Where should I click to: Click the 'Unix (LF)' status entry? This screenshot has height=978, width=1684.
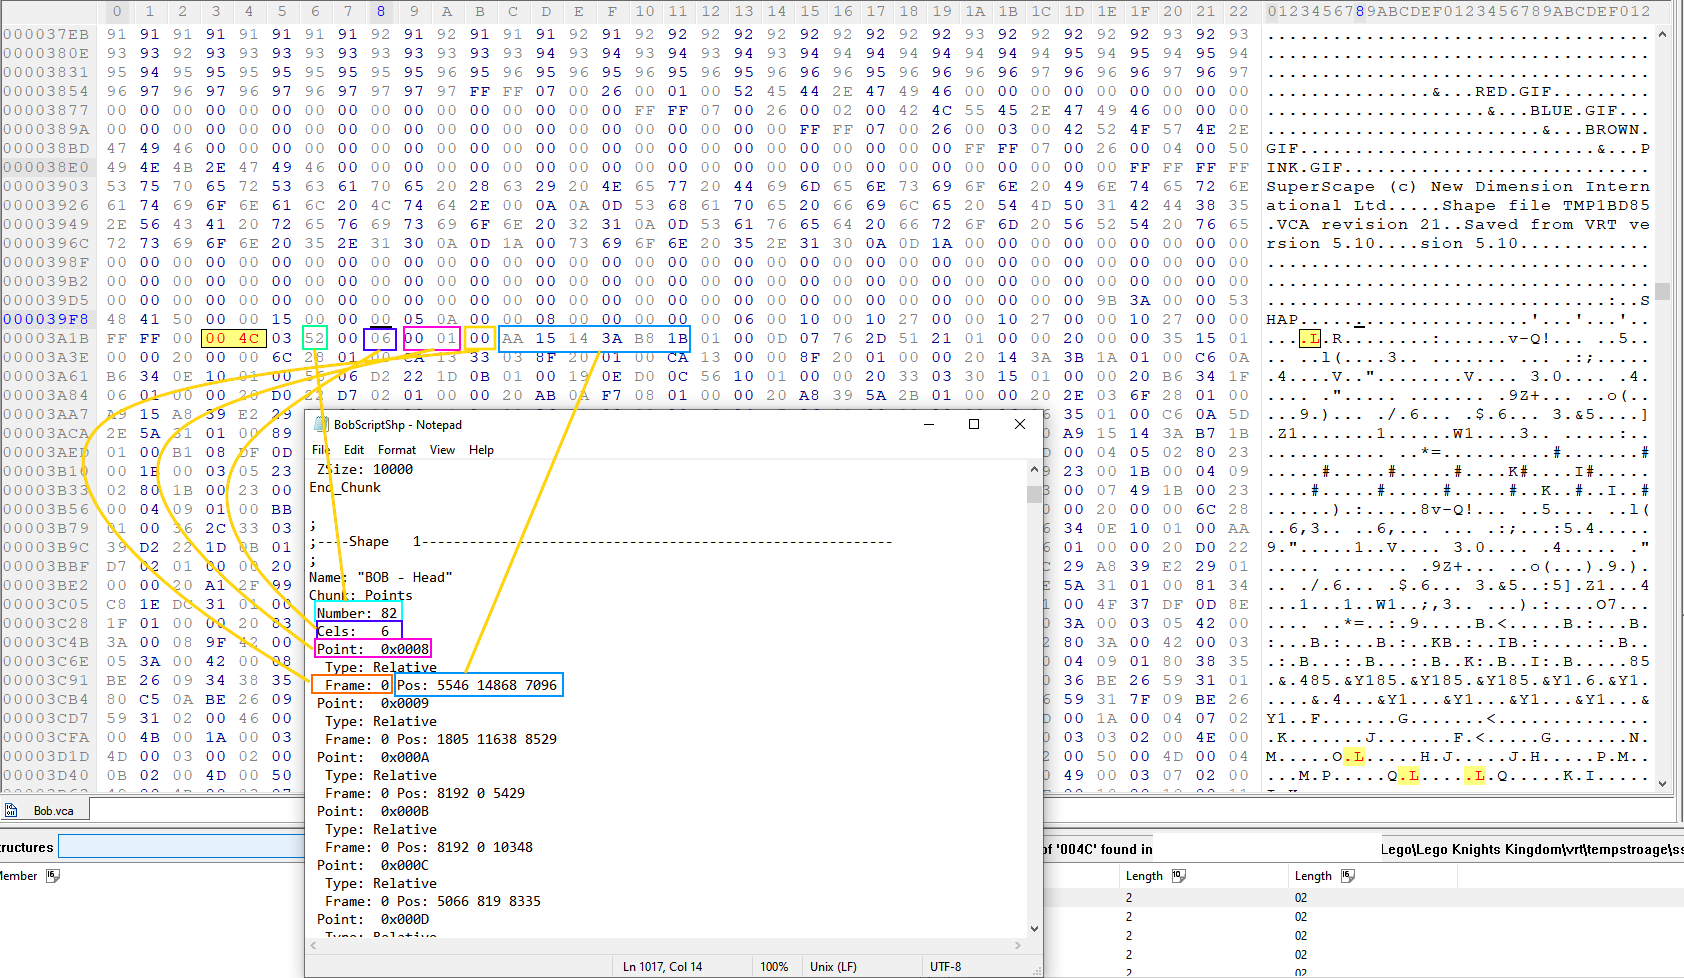pyautogui.click(x=833, y=967)
